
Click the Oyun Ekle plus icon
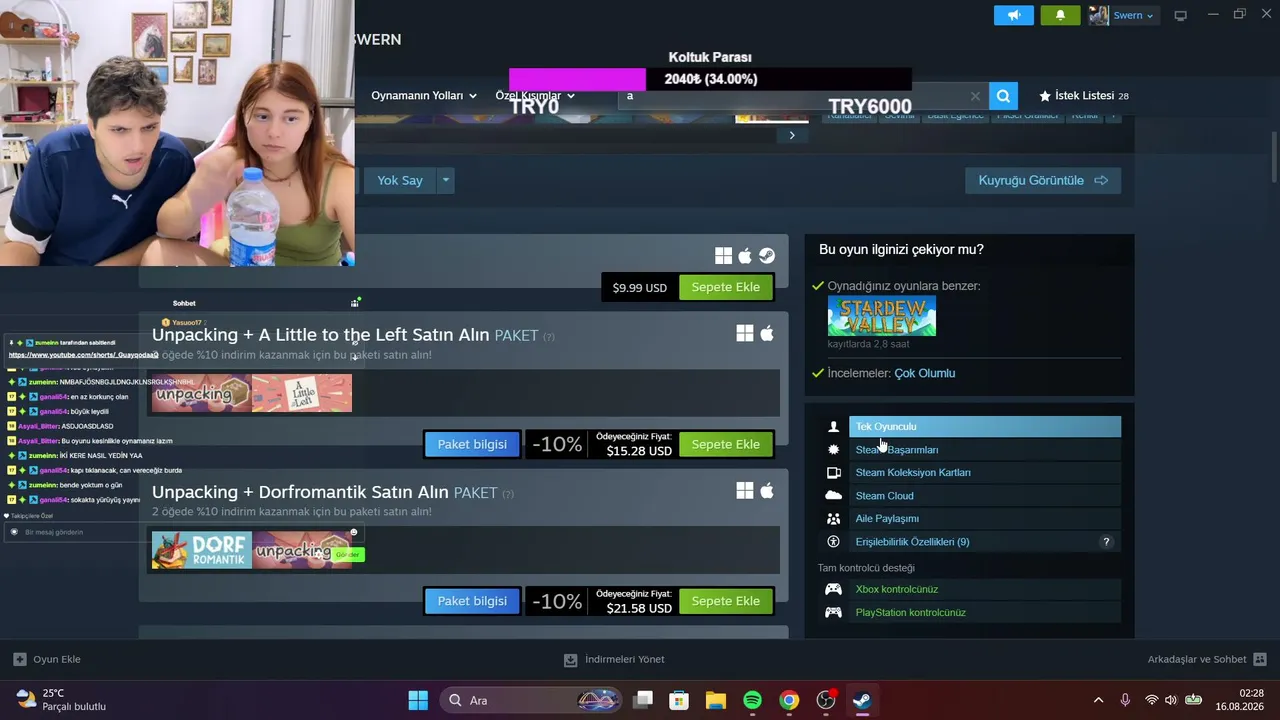[x=19, y=659]
